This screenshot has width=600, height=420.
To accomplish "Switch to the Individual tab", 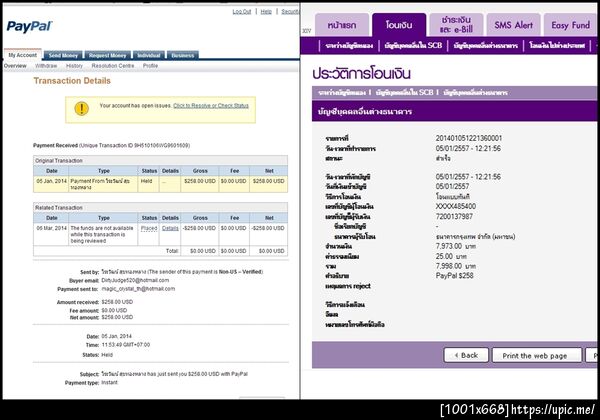I will [x=148, y=55].
